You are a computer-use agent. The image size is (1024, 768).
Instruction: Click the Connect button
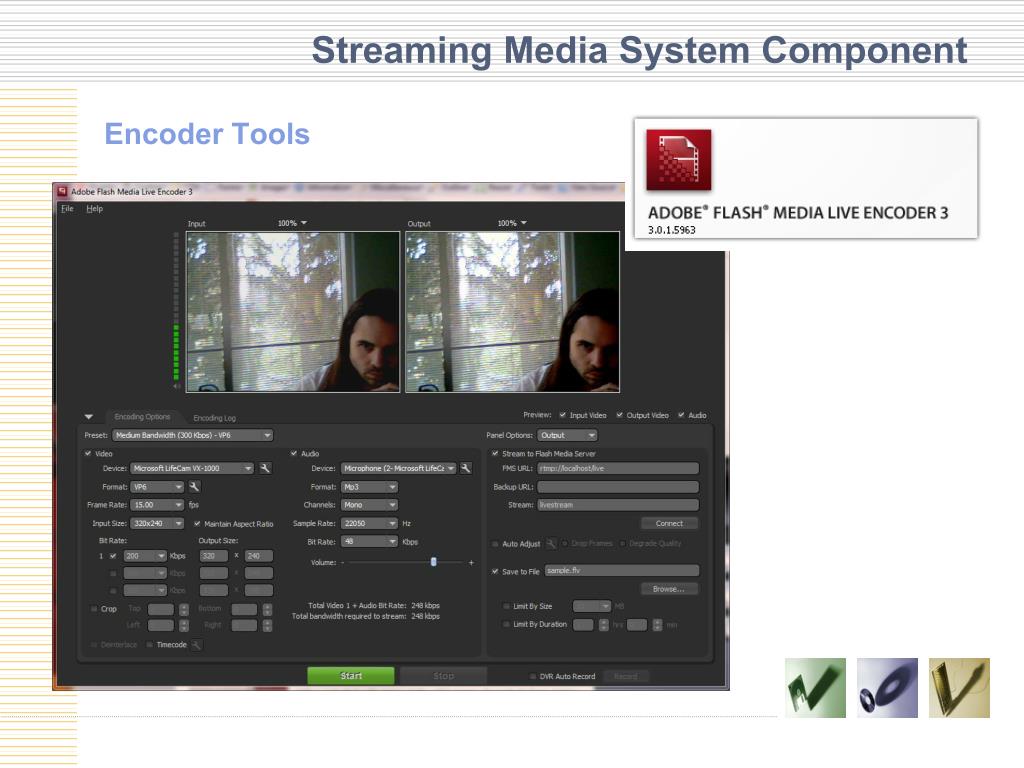pyautogui.click(x=669, y=524)
